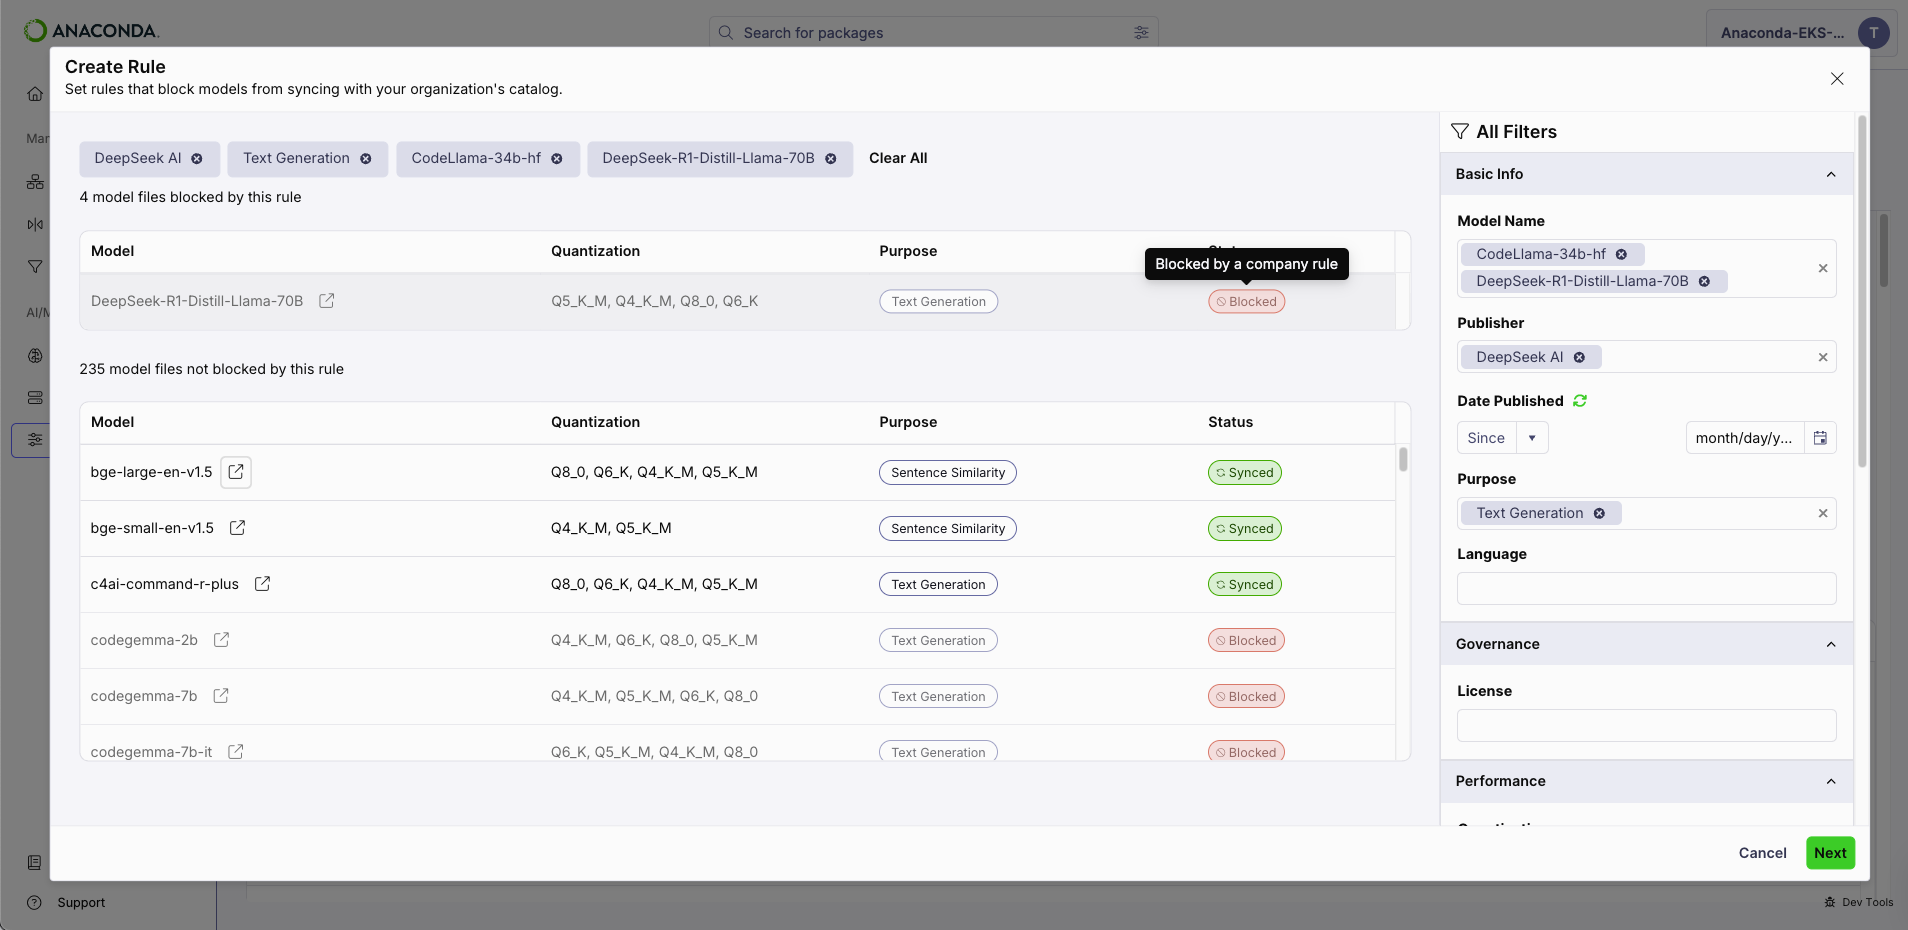Open external link for codegemma-7b
Screen dimensions: 1908x930
[x=221, y=696]
